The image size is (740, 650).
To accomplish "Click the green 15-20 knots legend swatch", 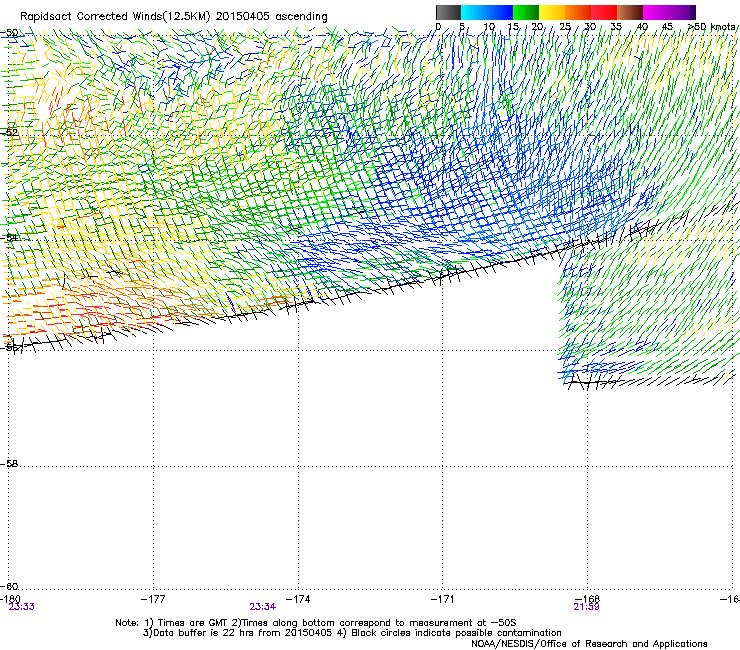I will [x=526, y=12].
